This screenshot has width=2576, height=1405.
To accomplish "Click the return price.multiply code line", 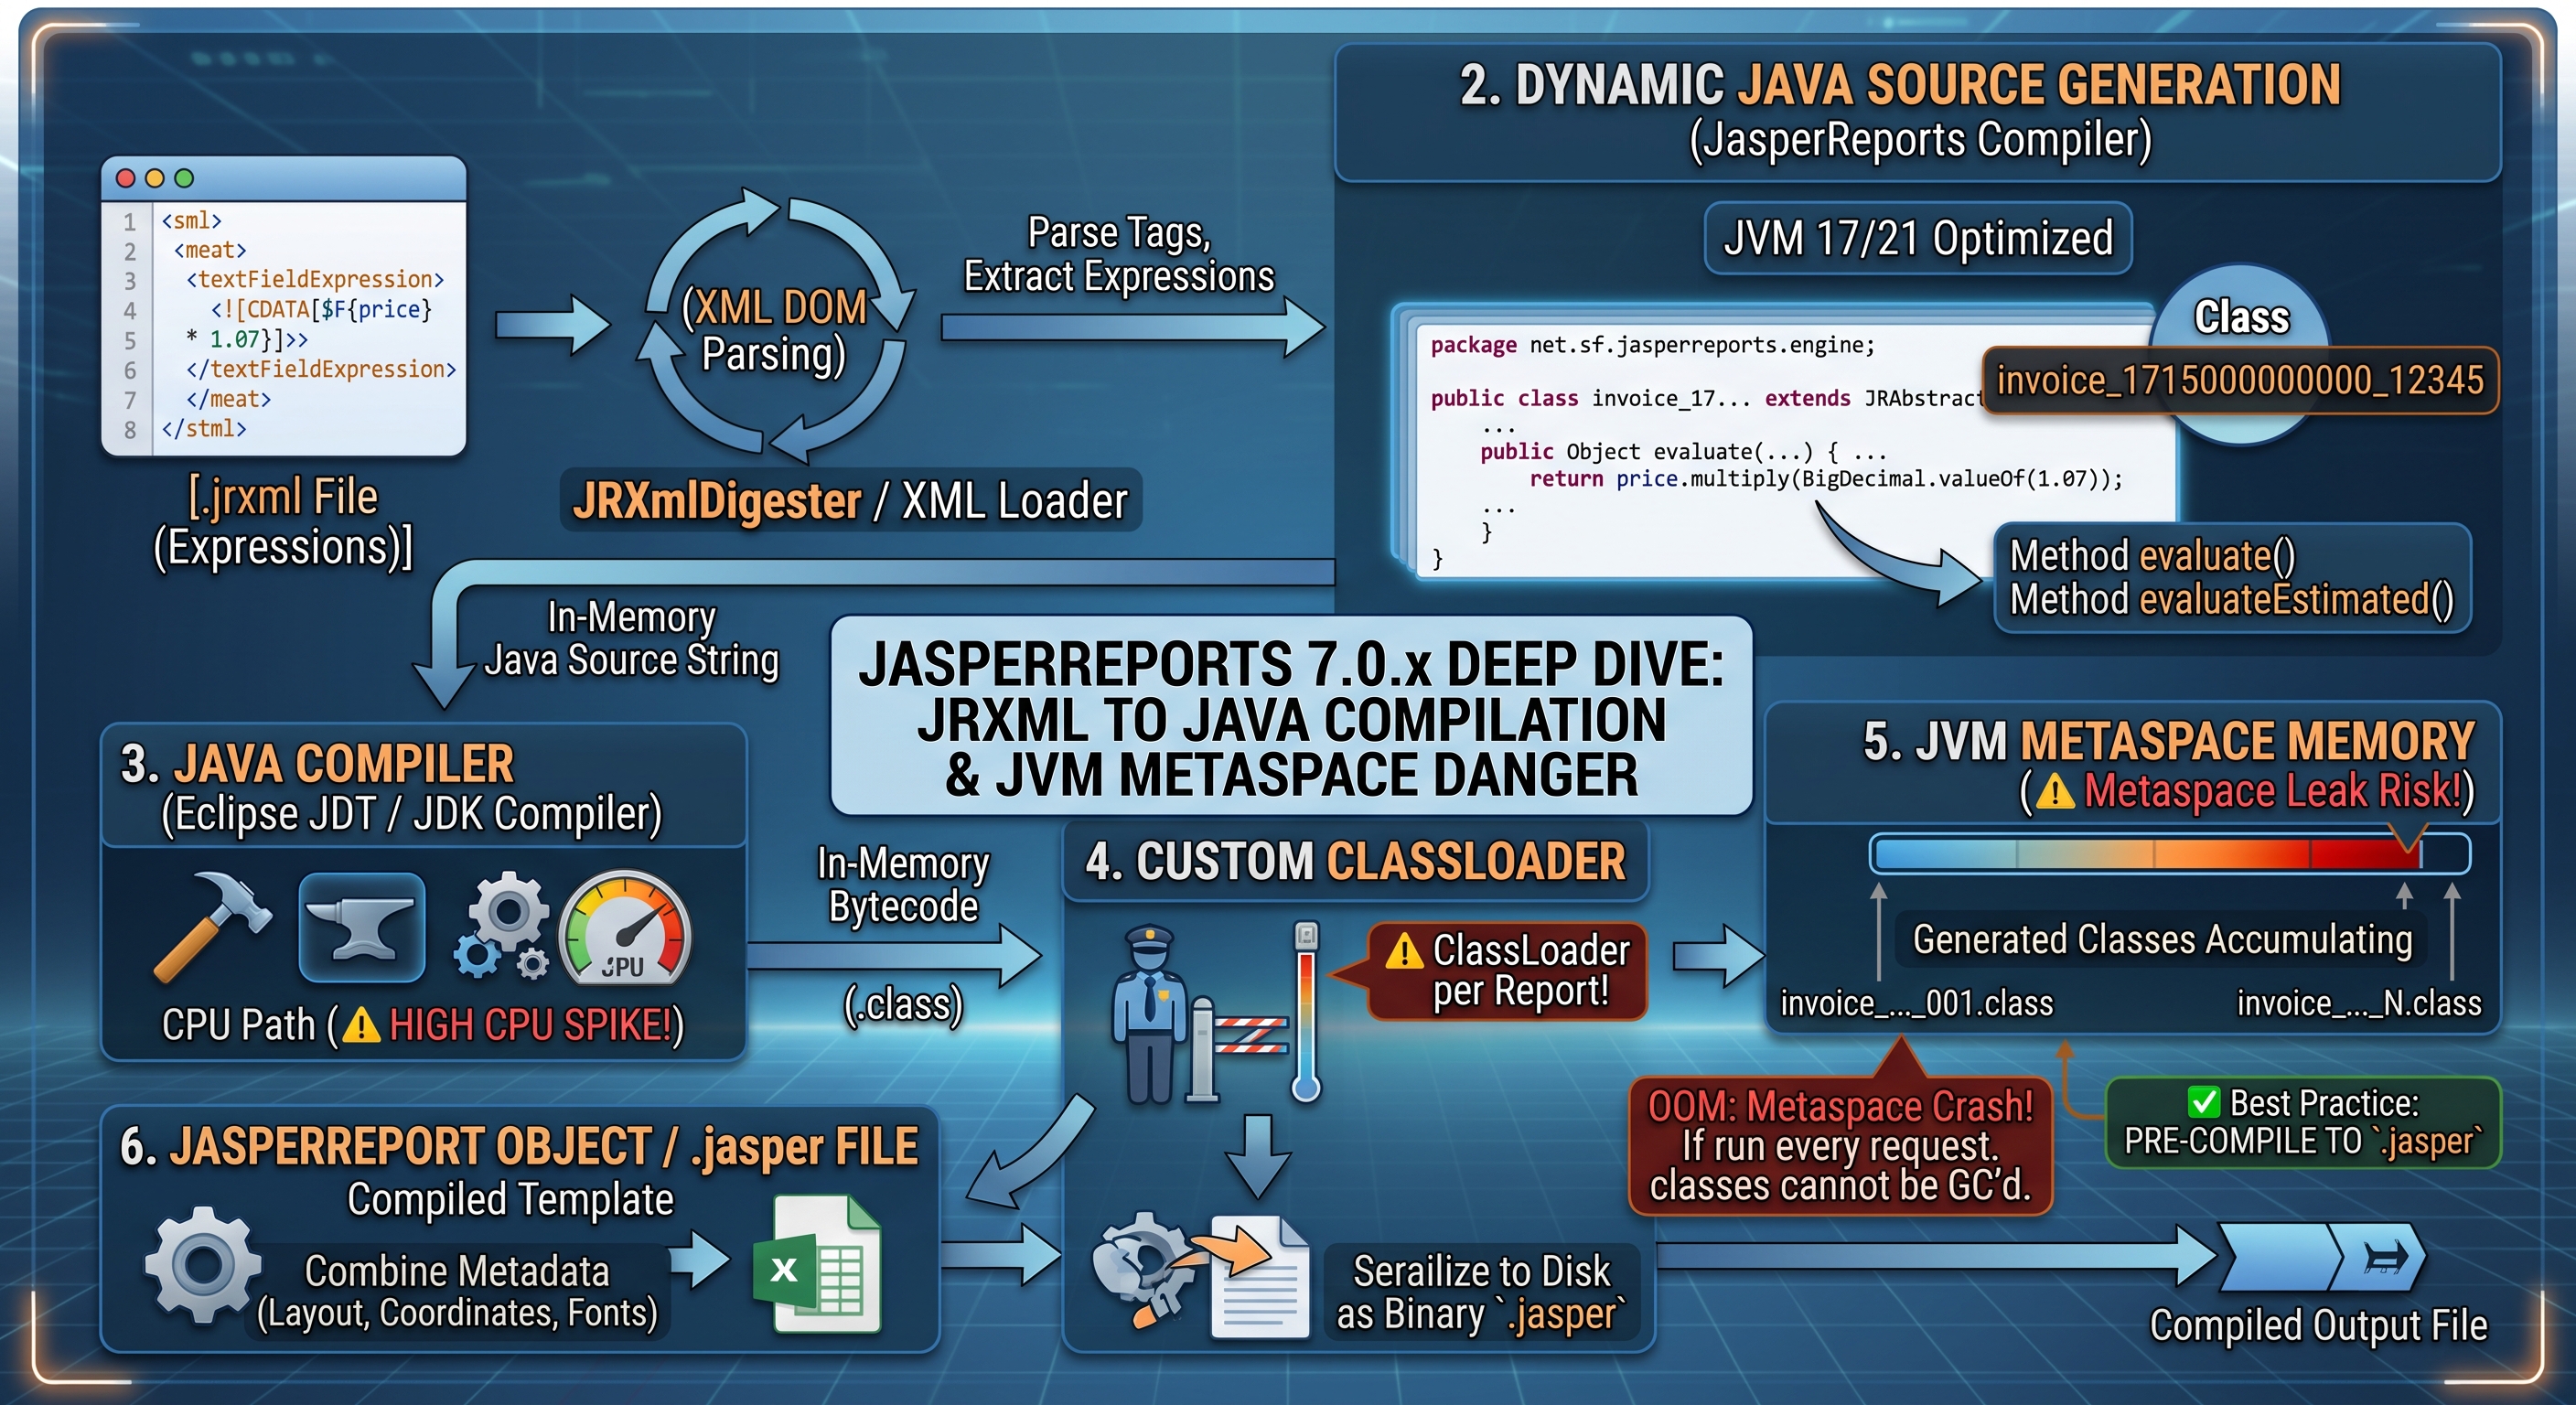I will click(x=1826, y=479).
